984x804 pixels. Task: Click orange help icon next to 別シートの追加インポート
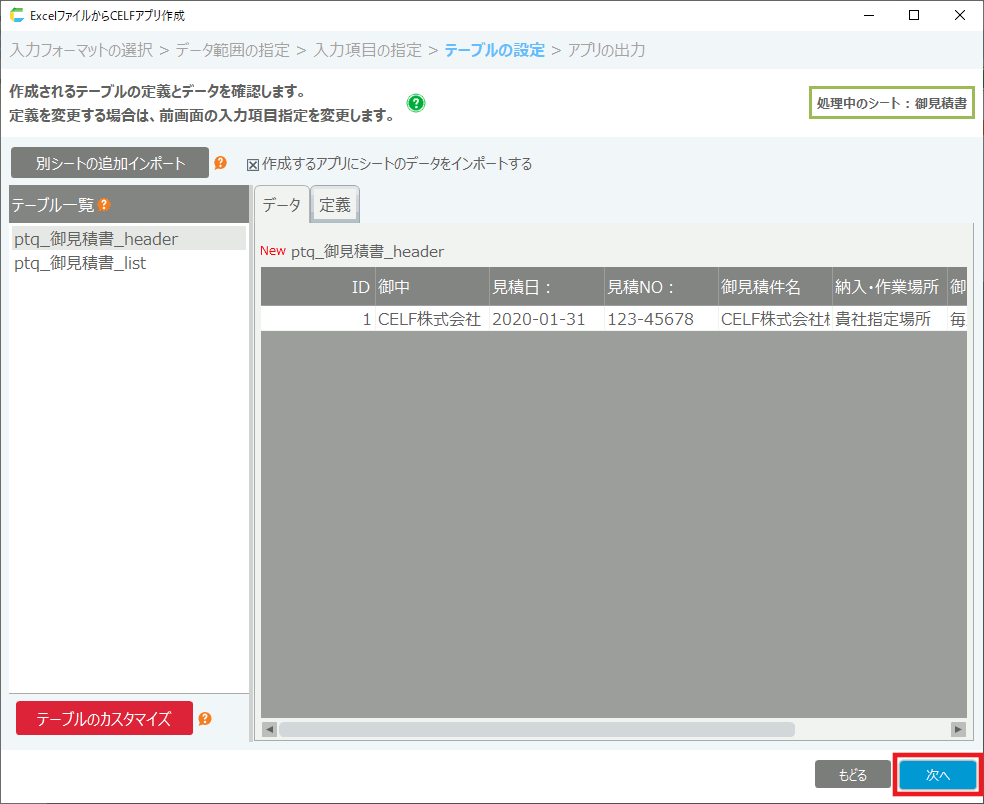click(221, 163)
